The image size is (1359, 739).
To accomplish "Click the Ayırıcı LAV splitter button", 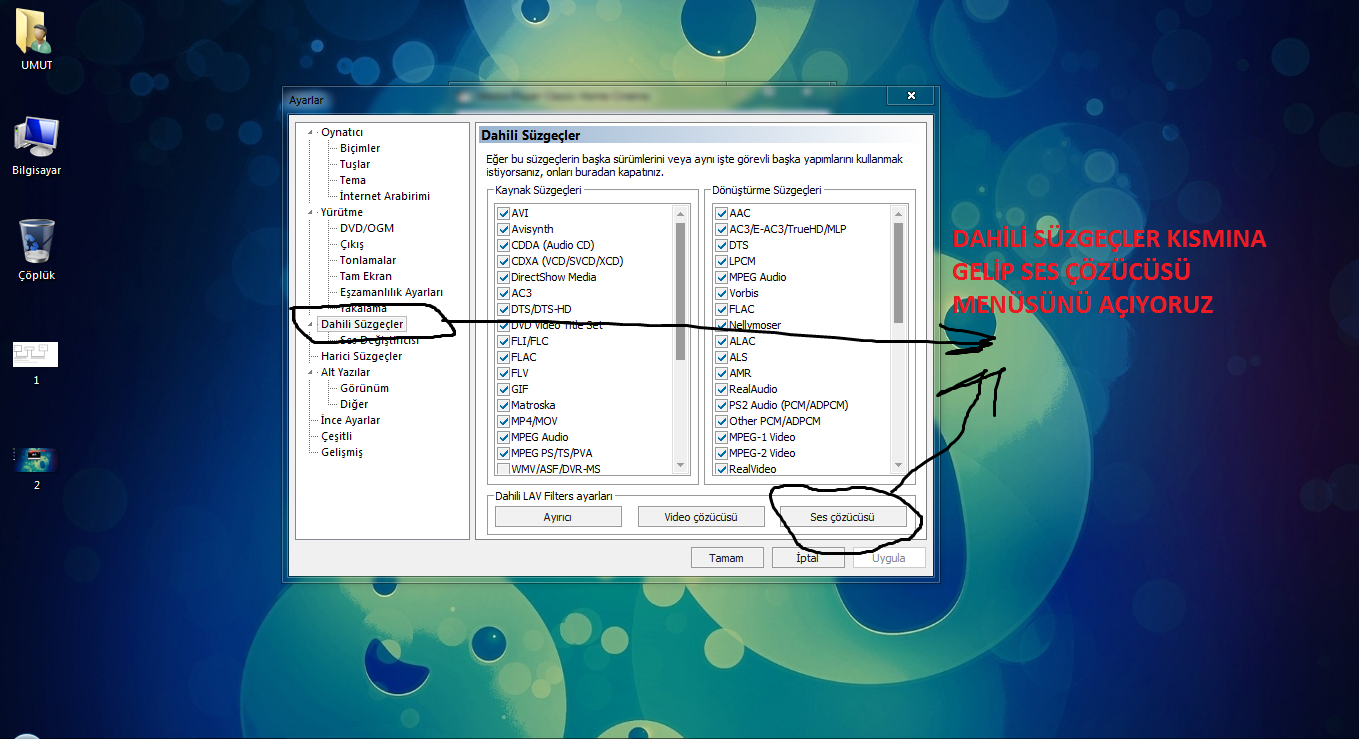I will point(558,517).
